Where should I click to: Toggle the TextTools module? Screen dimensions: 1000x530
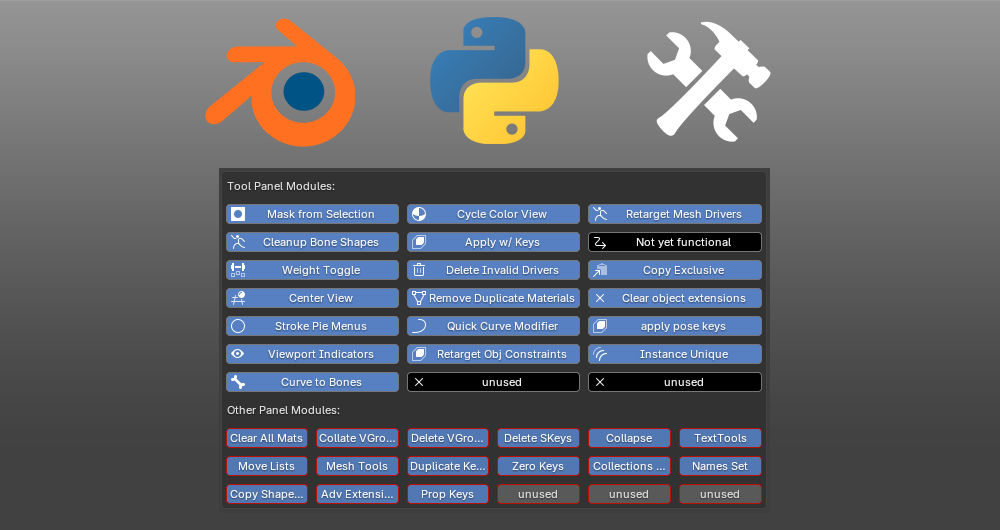click(721, 438)
